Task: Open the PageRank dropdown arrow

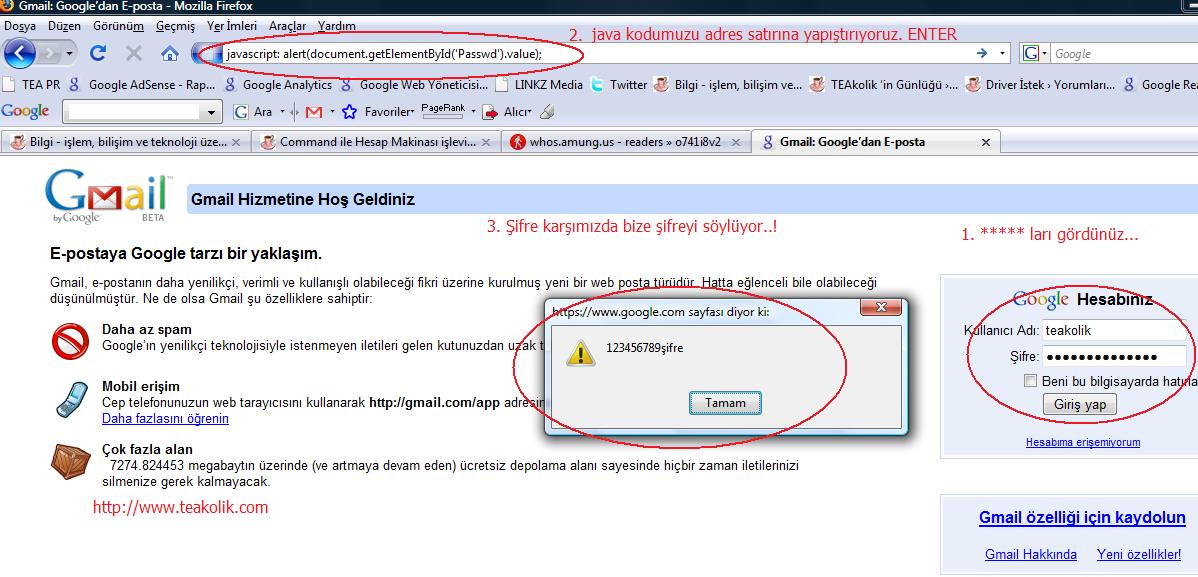Action: pyautogui.click(x=473, y=112)
